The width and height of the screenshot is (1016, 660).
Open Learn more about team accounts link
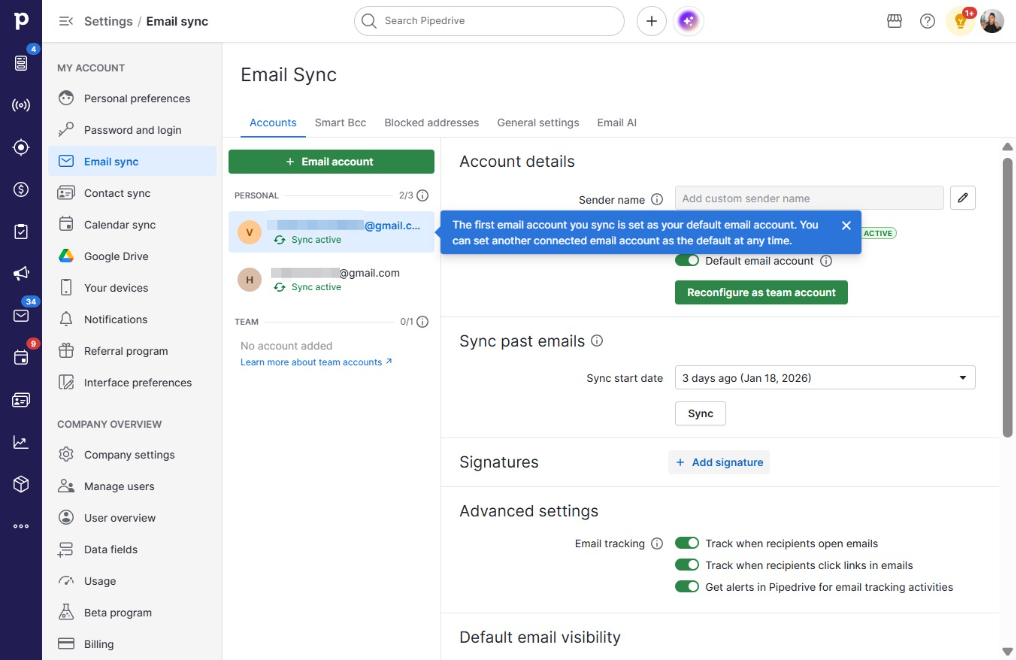coord(316,362)
